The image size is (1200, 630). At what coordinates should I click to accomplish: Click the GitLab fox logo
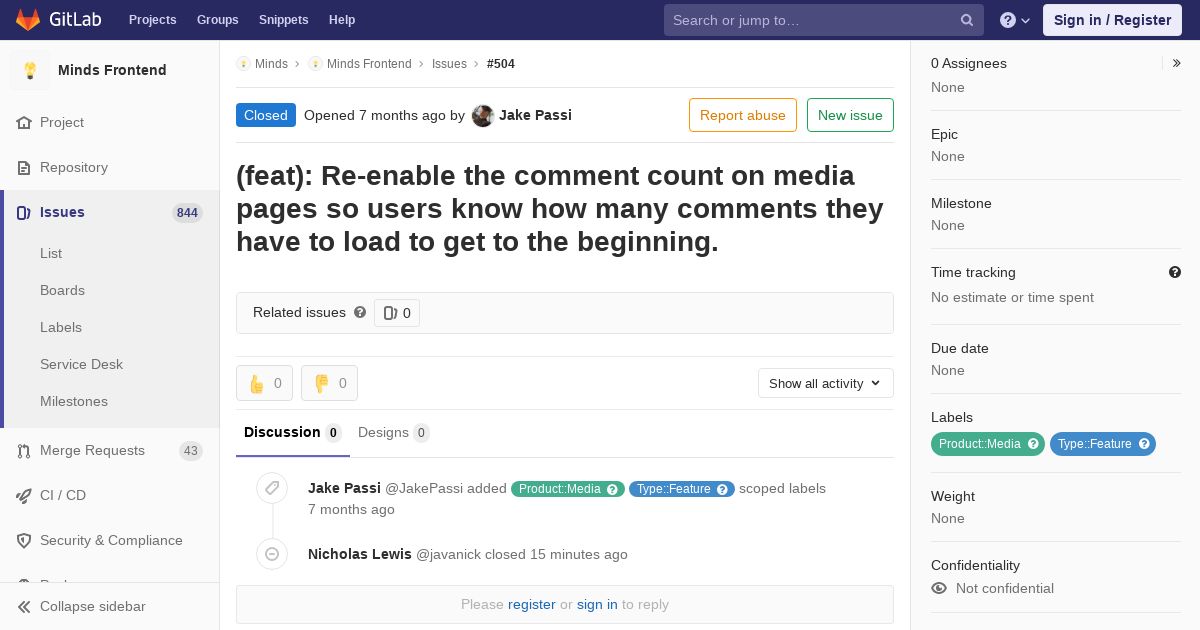pyautogui.click(x=28, y=20)
